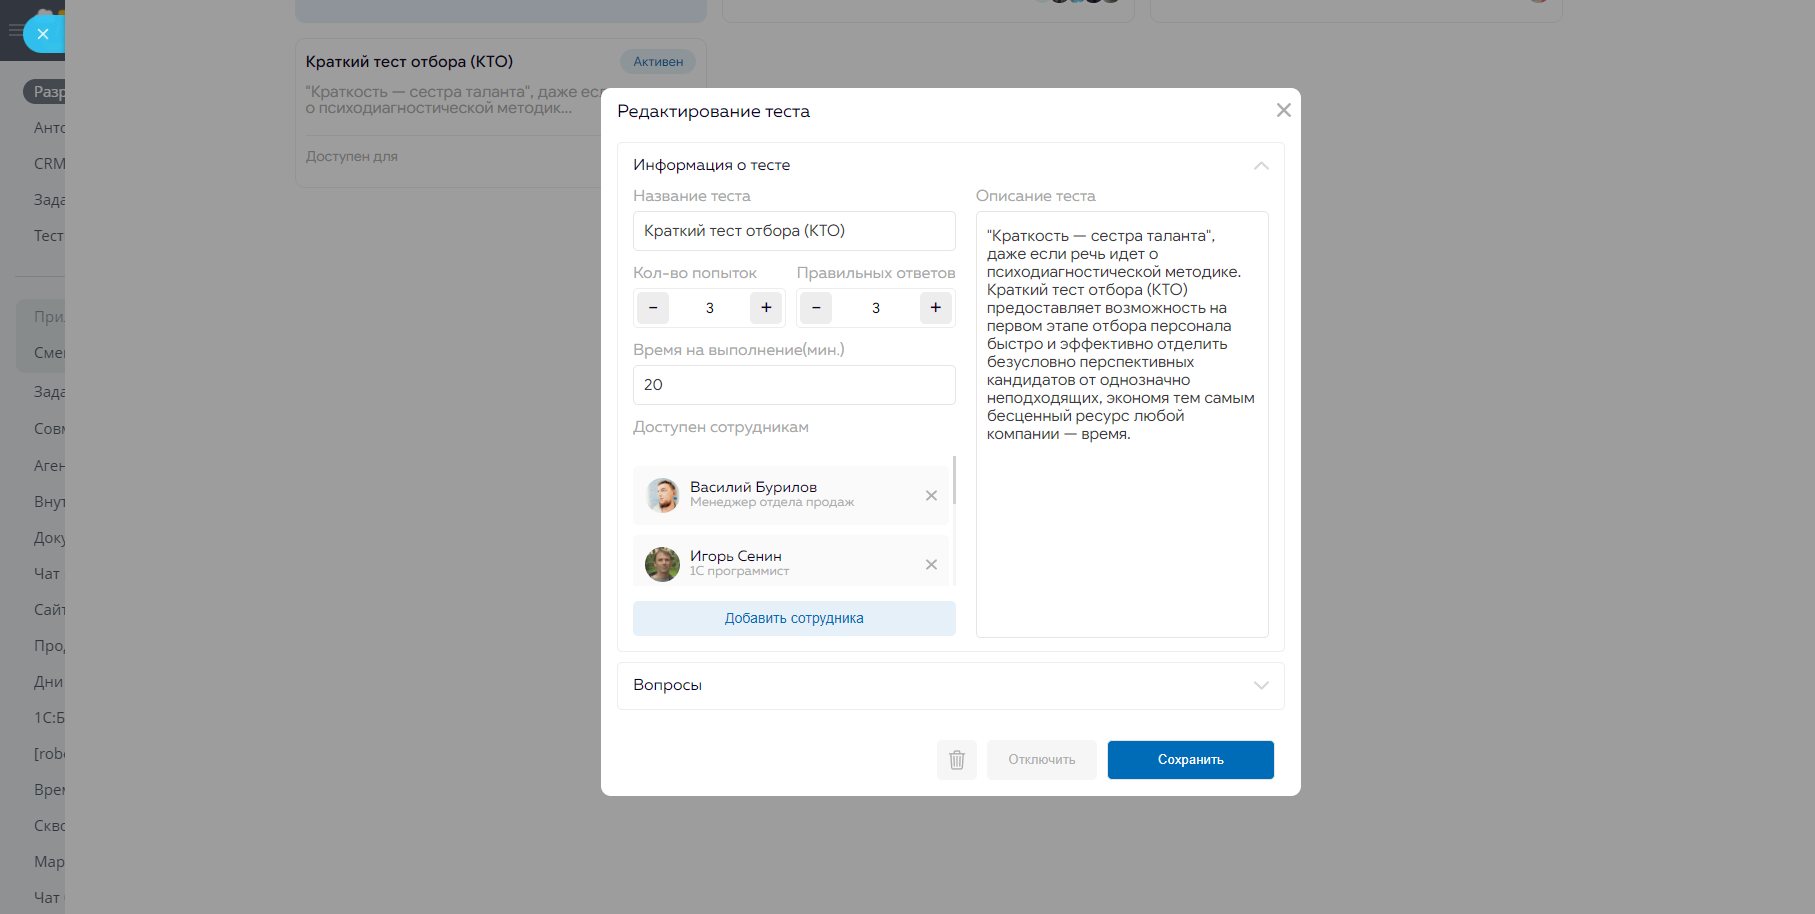Image resolution: width=1815 pixels, height=914 pixels.
Task: Click Добавить сотрудника button
Action: pyautogui.click(x=794, y=619)
